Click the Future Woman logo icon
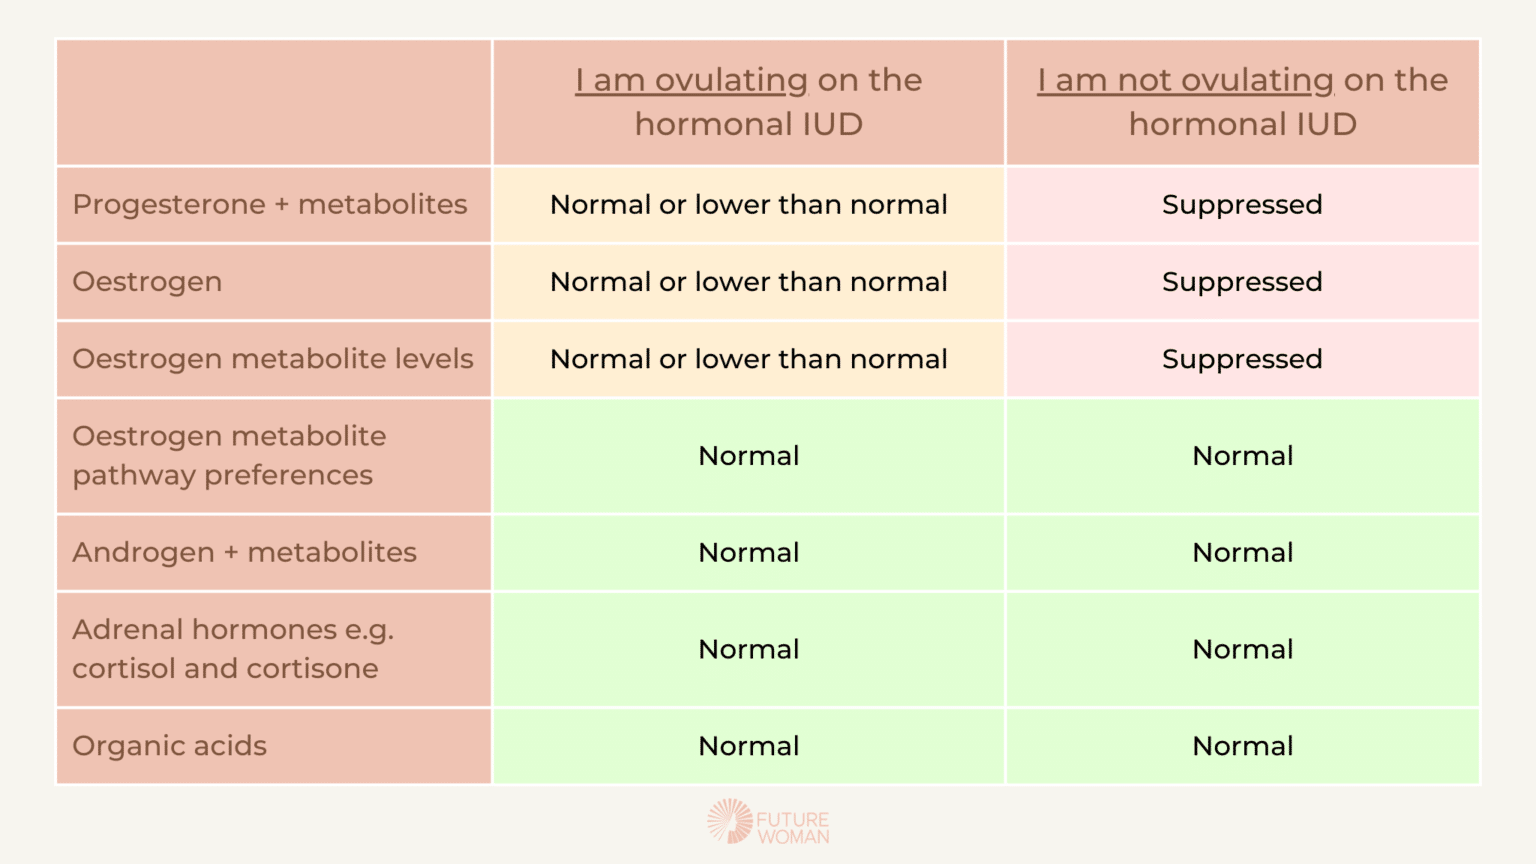 (x=730, y=821)
